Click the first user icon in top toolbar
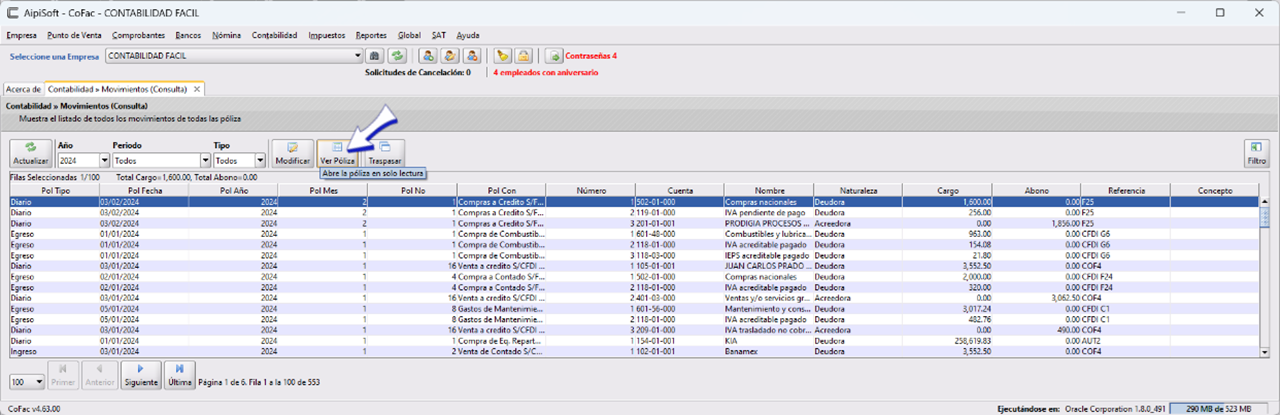The width and height of the screenshot is (1280, 416). point(428,56)
